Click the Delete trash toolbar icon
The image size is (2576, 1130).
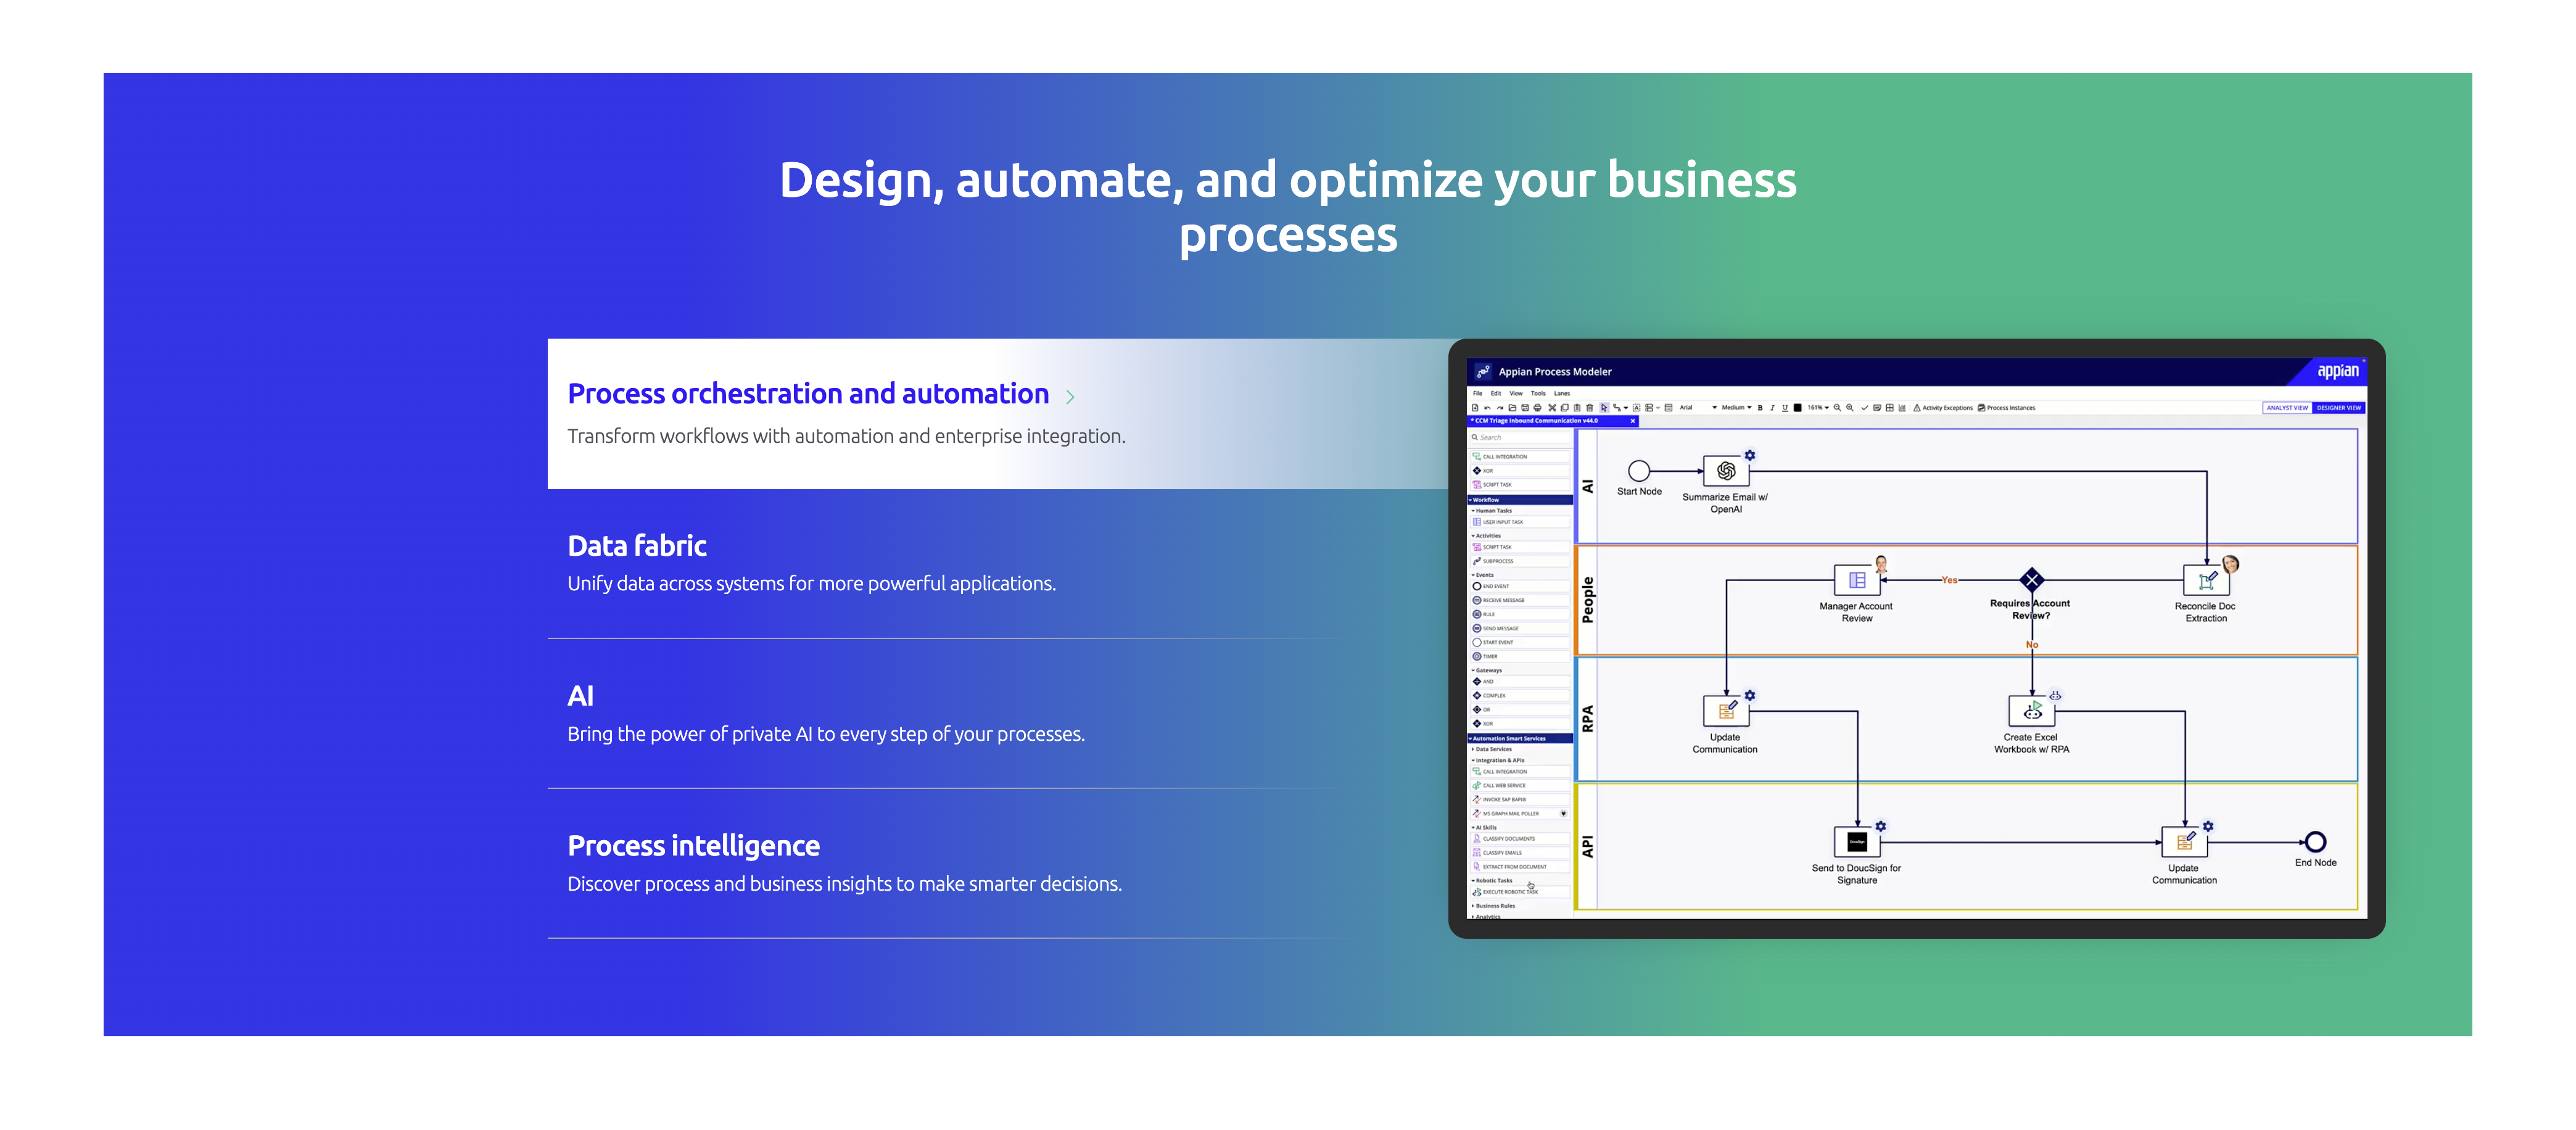point(1590,408)
